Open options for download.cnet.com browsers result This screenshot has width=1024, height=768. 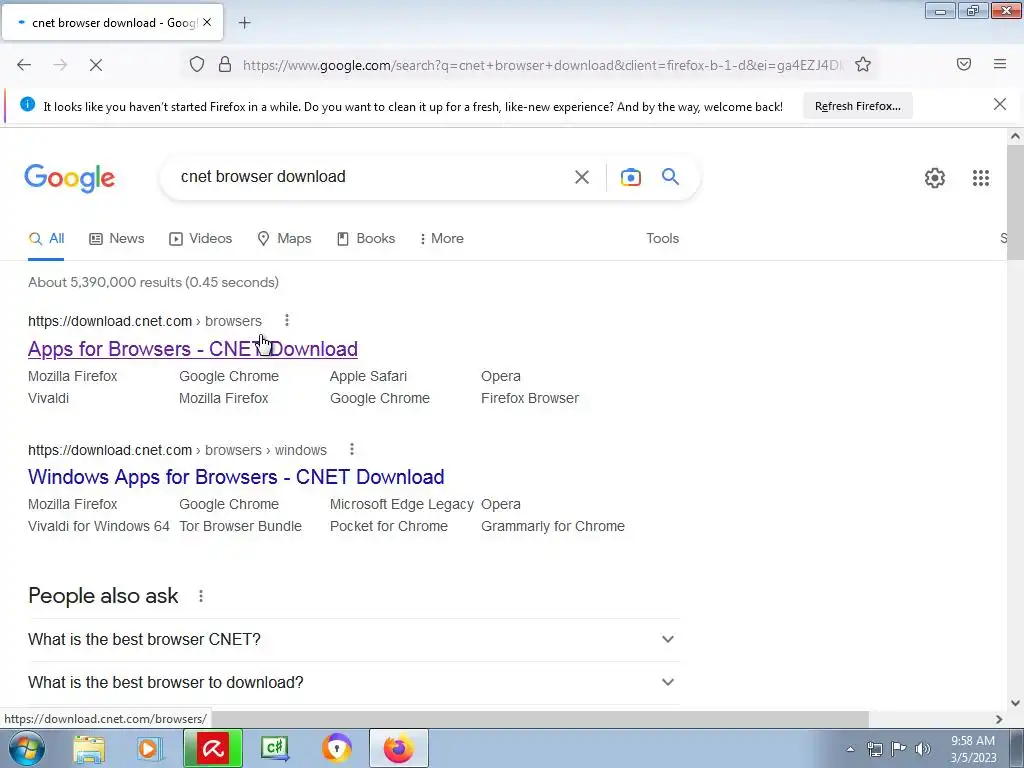tap(287, 321)
